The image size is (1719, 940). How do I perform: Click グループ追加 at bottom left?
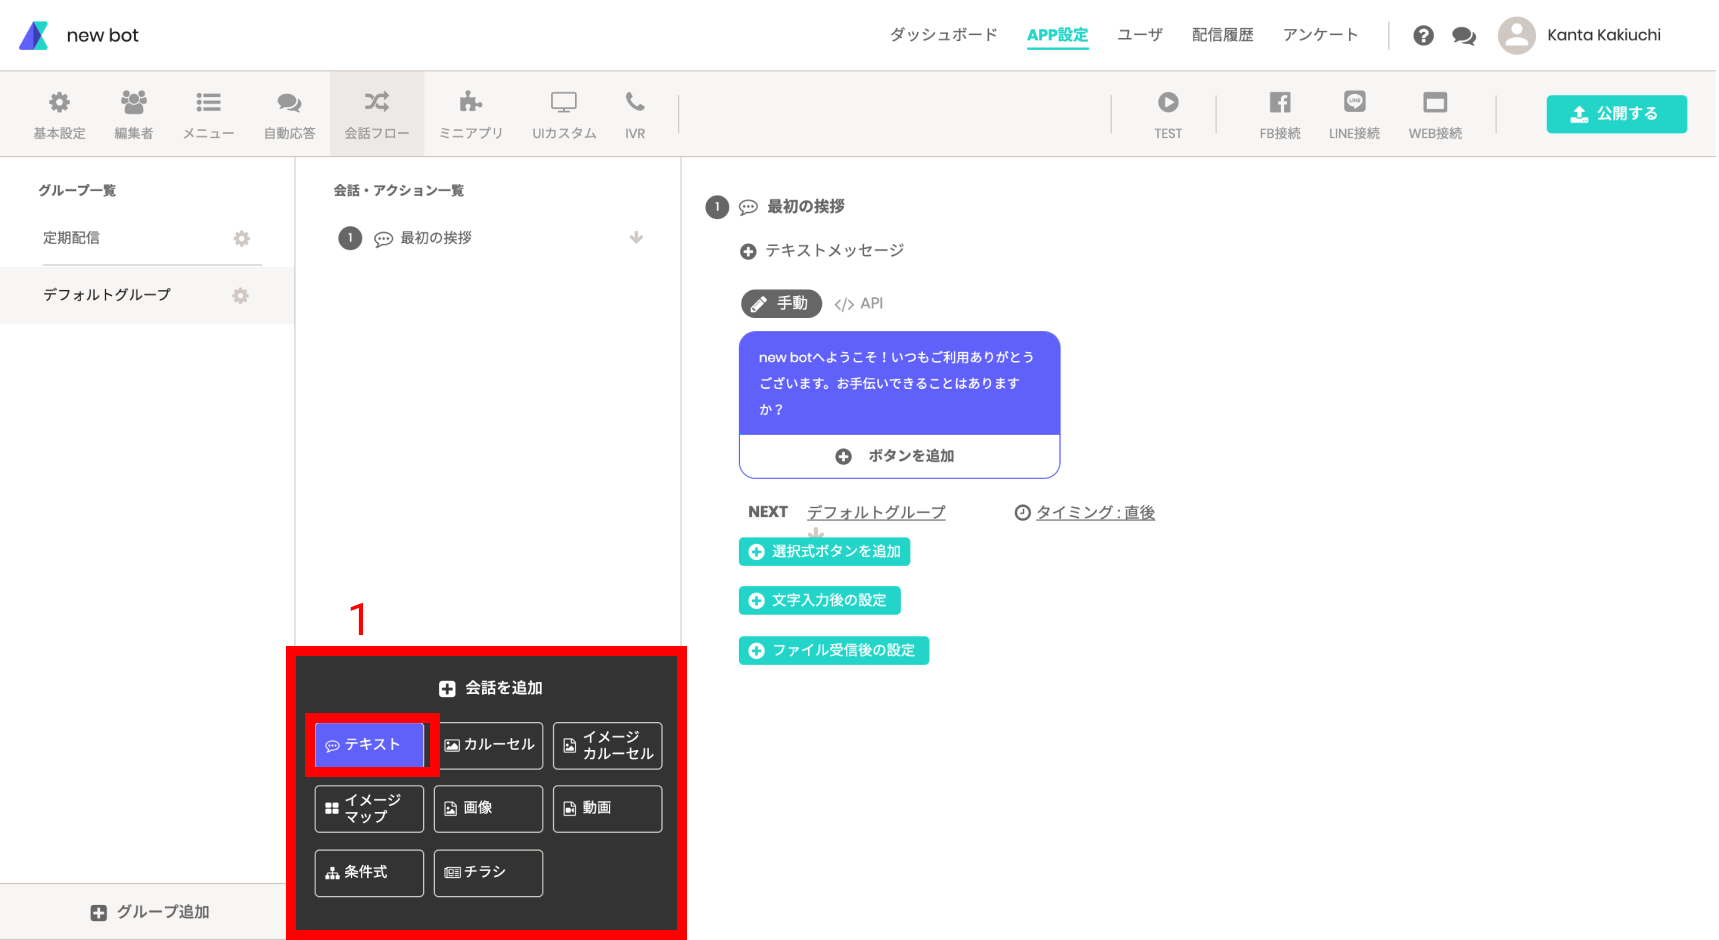coord(150,912)
